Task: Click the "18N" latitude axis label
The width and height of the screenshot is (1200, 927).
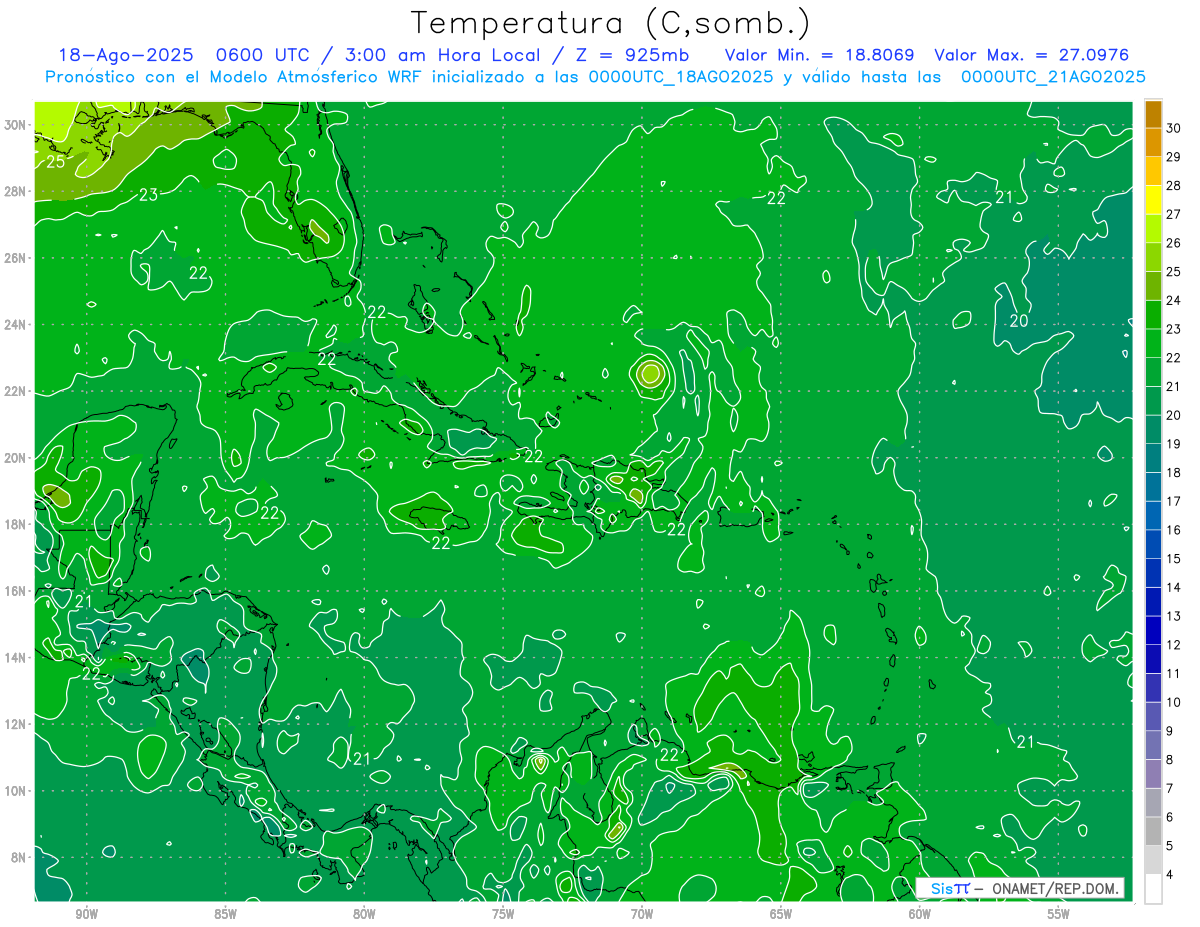Action: (17, 524)
